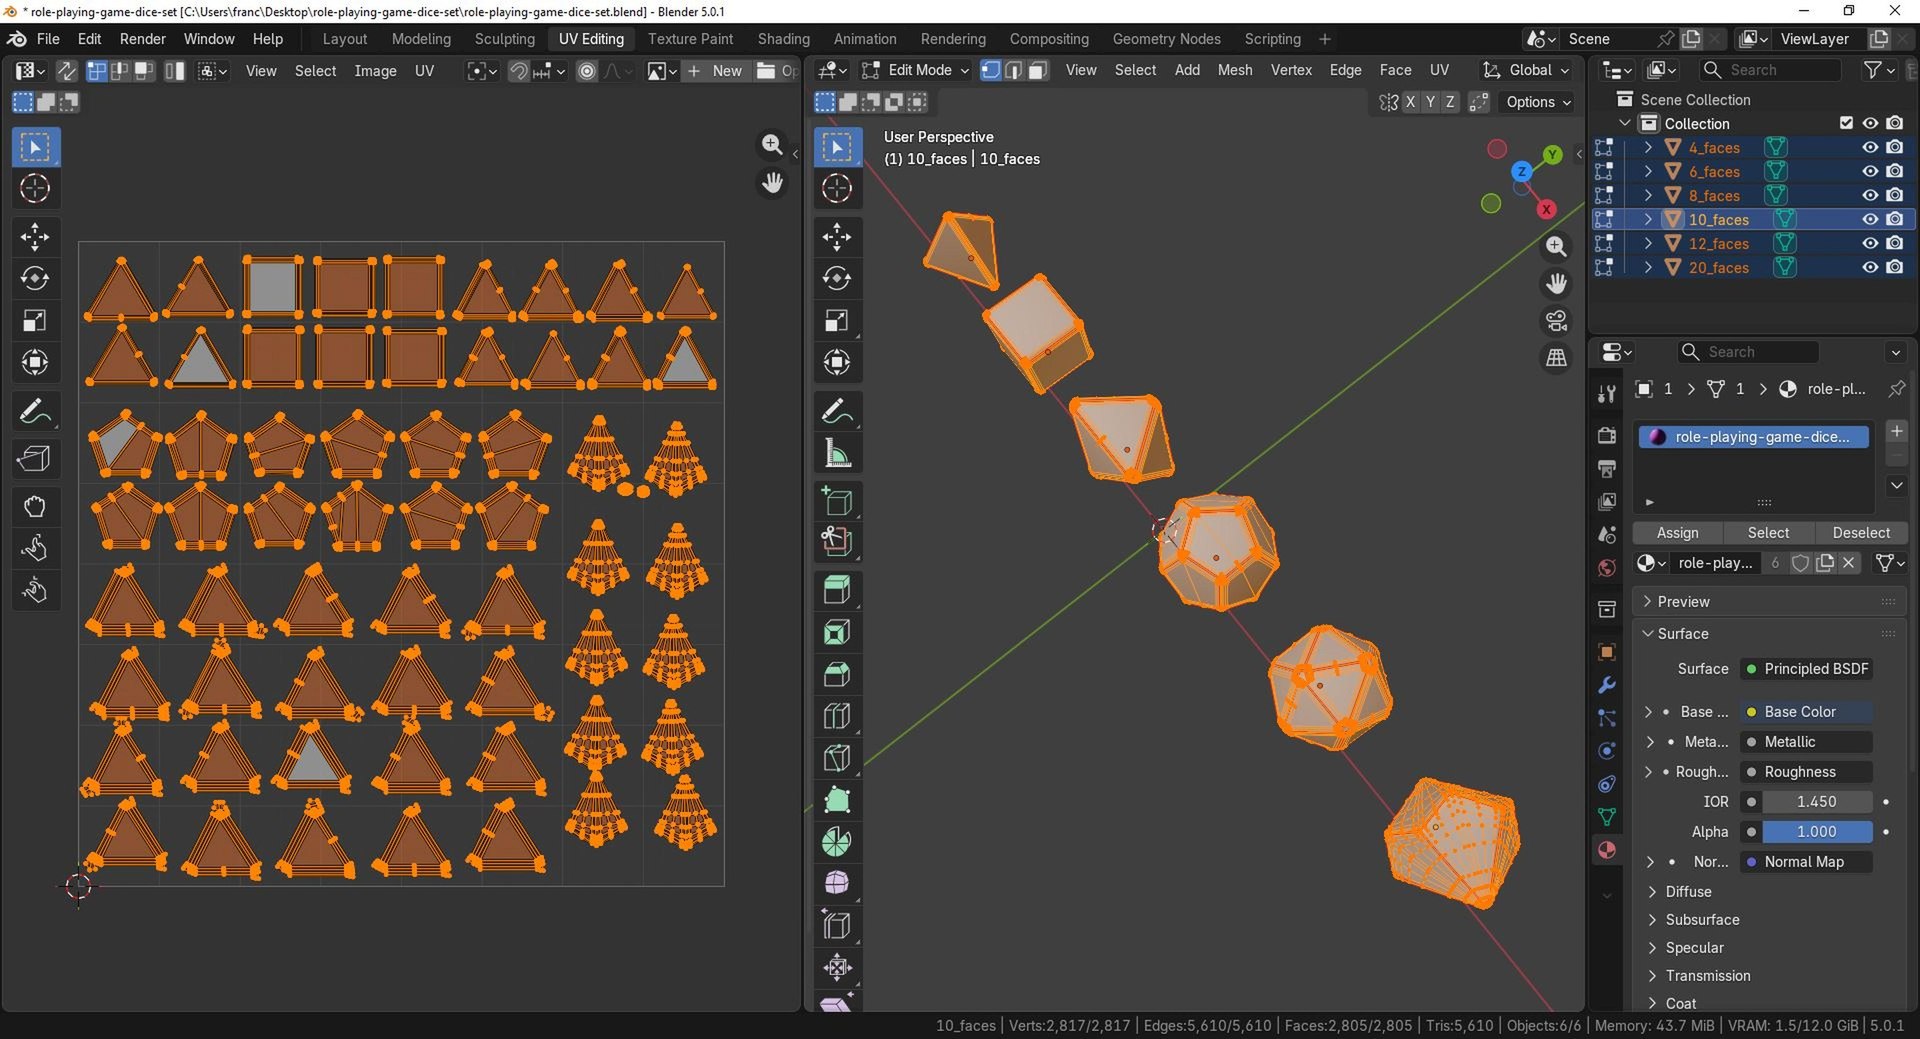Open the Render menu
The width and height of the screenshot is (1920, 1039).
(x=143, y=39)
